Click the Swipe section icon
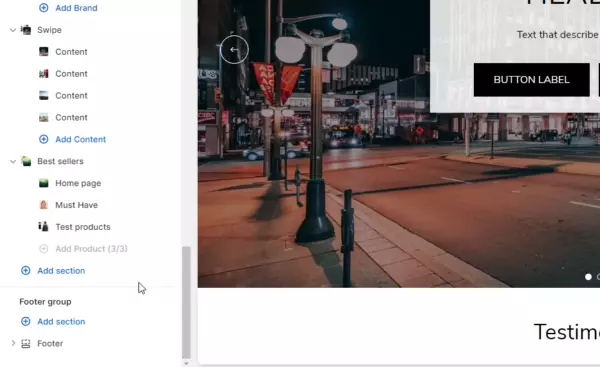 click(26, 30)
